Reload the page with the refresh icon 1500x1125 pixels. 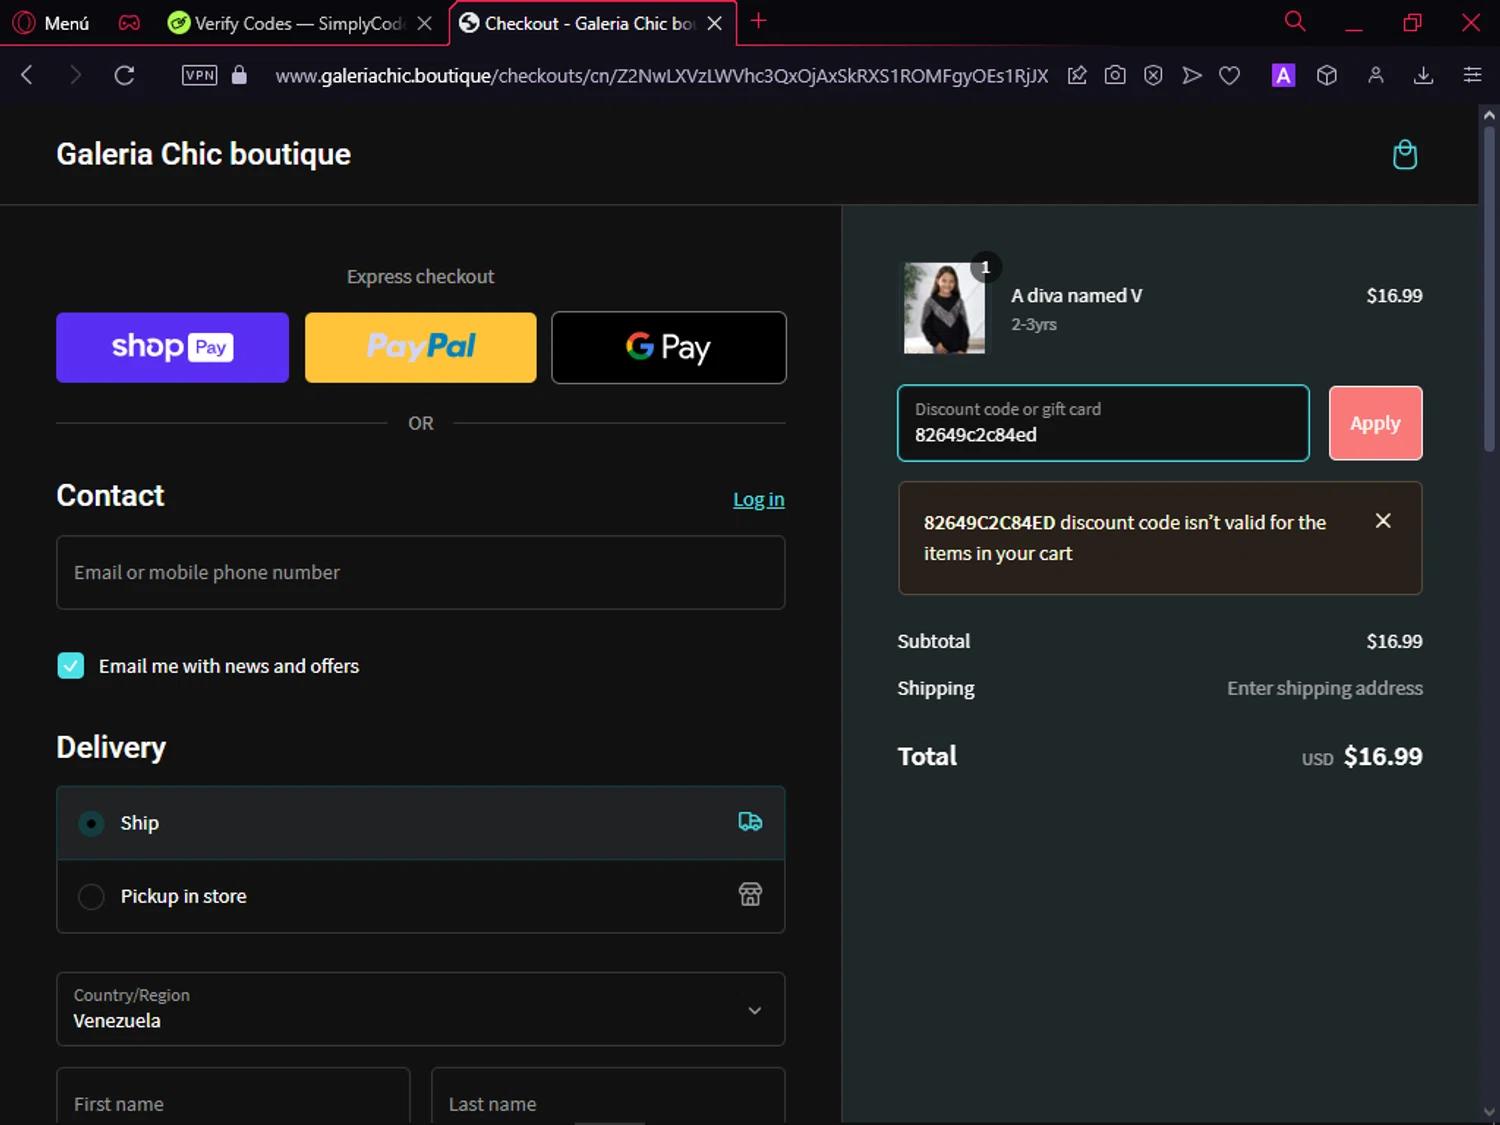click(124, 75)
